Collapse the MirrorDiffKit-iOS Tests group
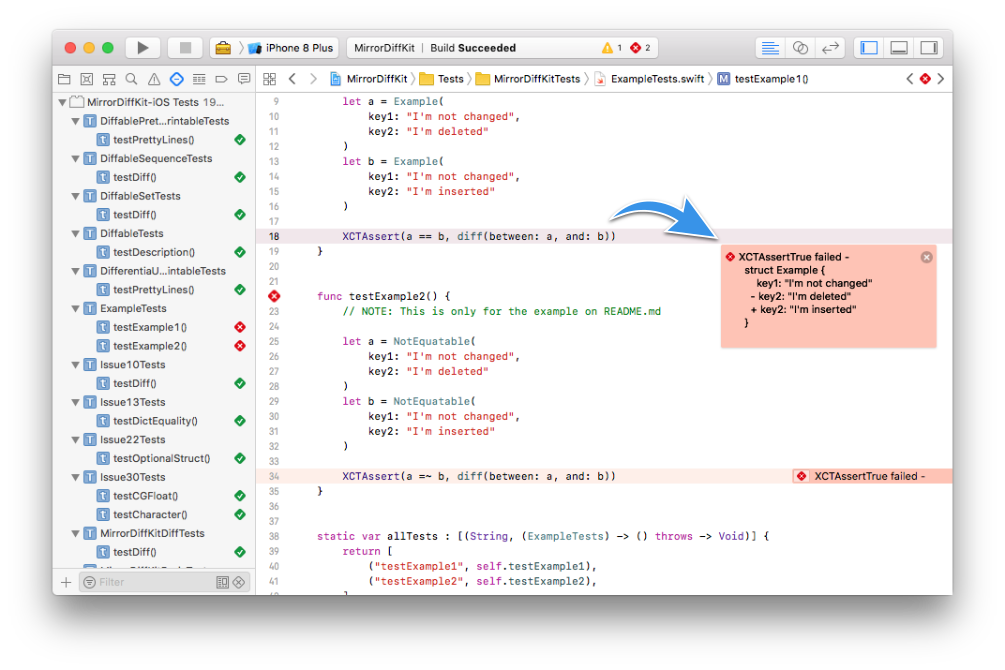This screenshot has height=670, width=1005. (62, 102)
